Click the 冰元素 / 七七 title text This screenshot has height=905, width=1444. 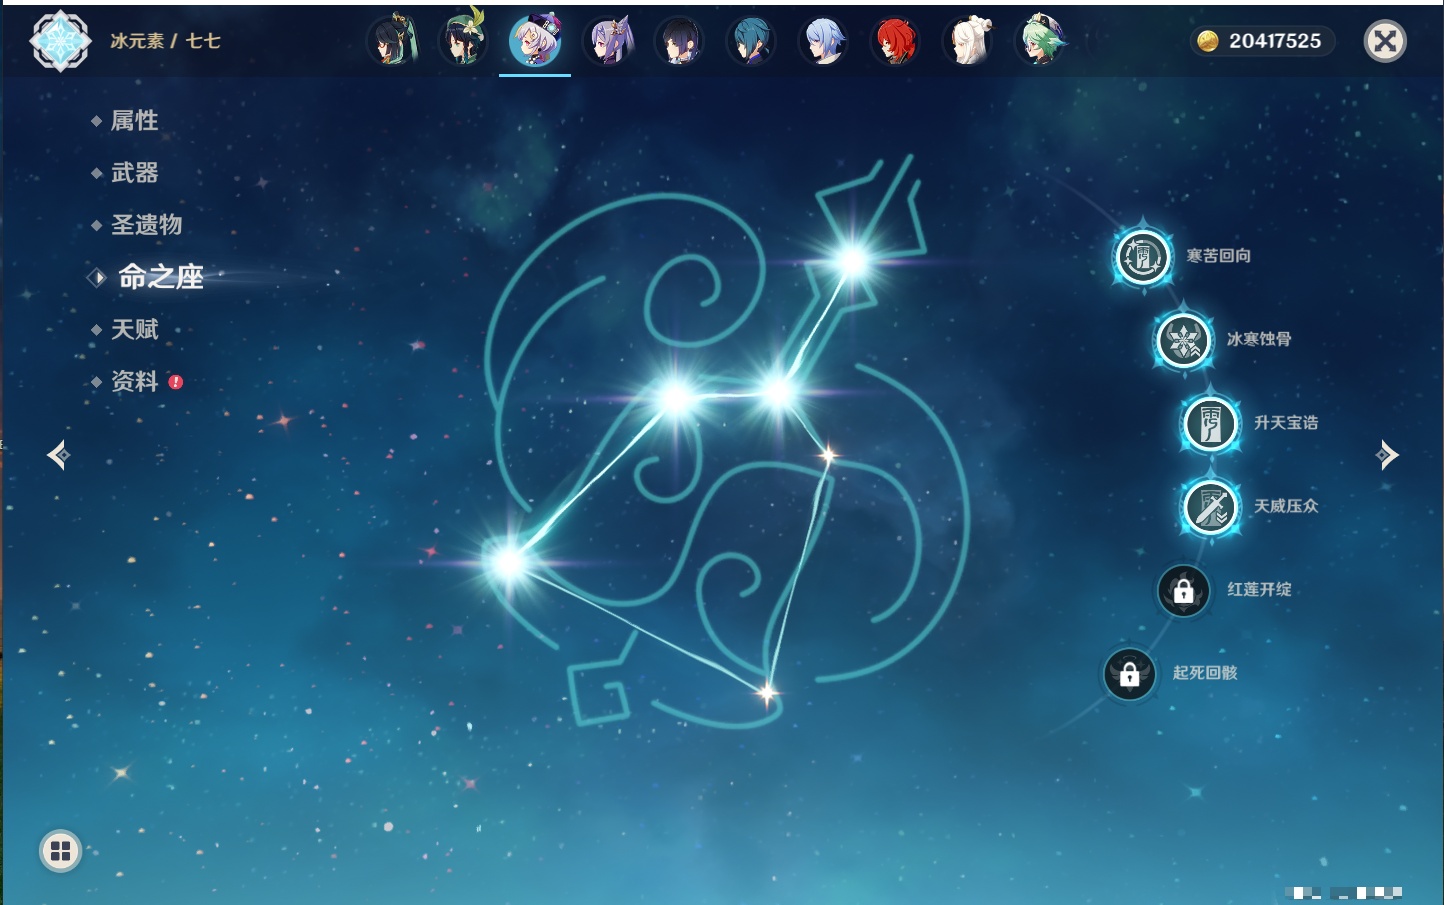(165, 41)
